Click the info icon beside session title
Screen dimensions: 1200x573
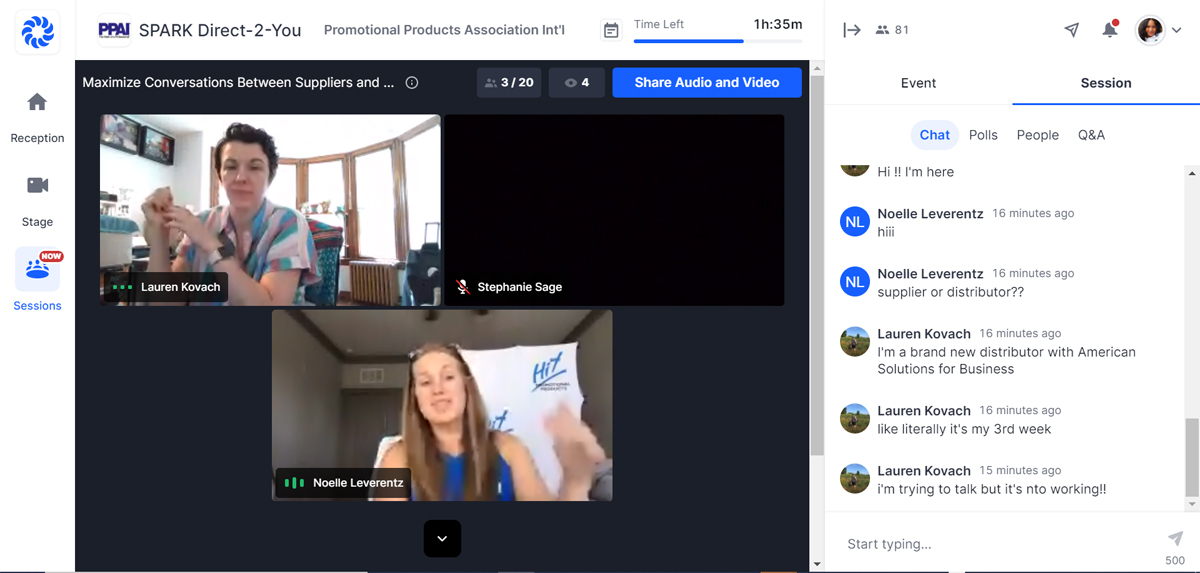(412, 83)
